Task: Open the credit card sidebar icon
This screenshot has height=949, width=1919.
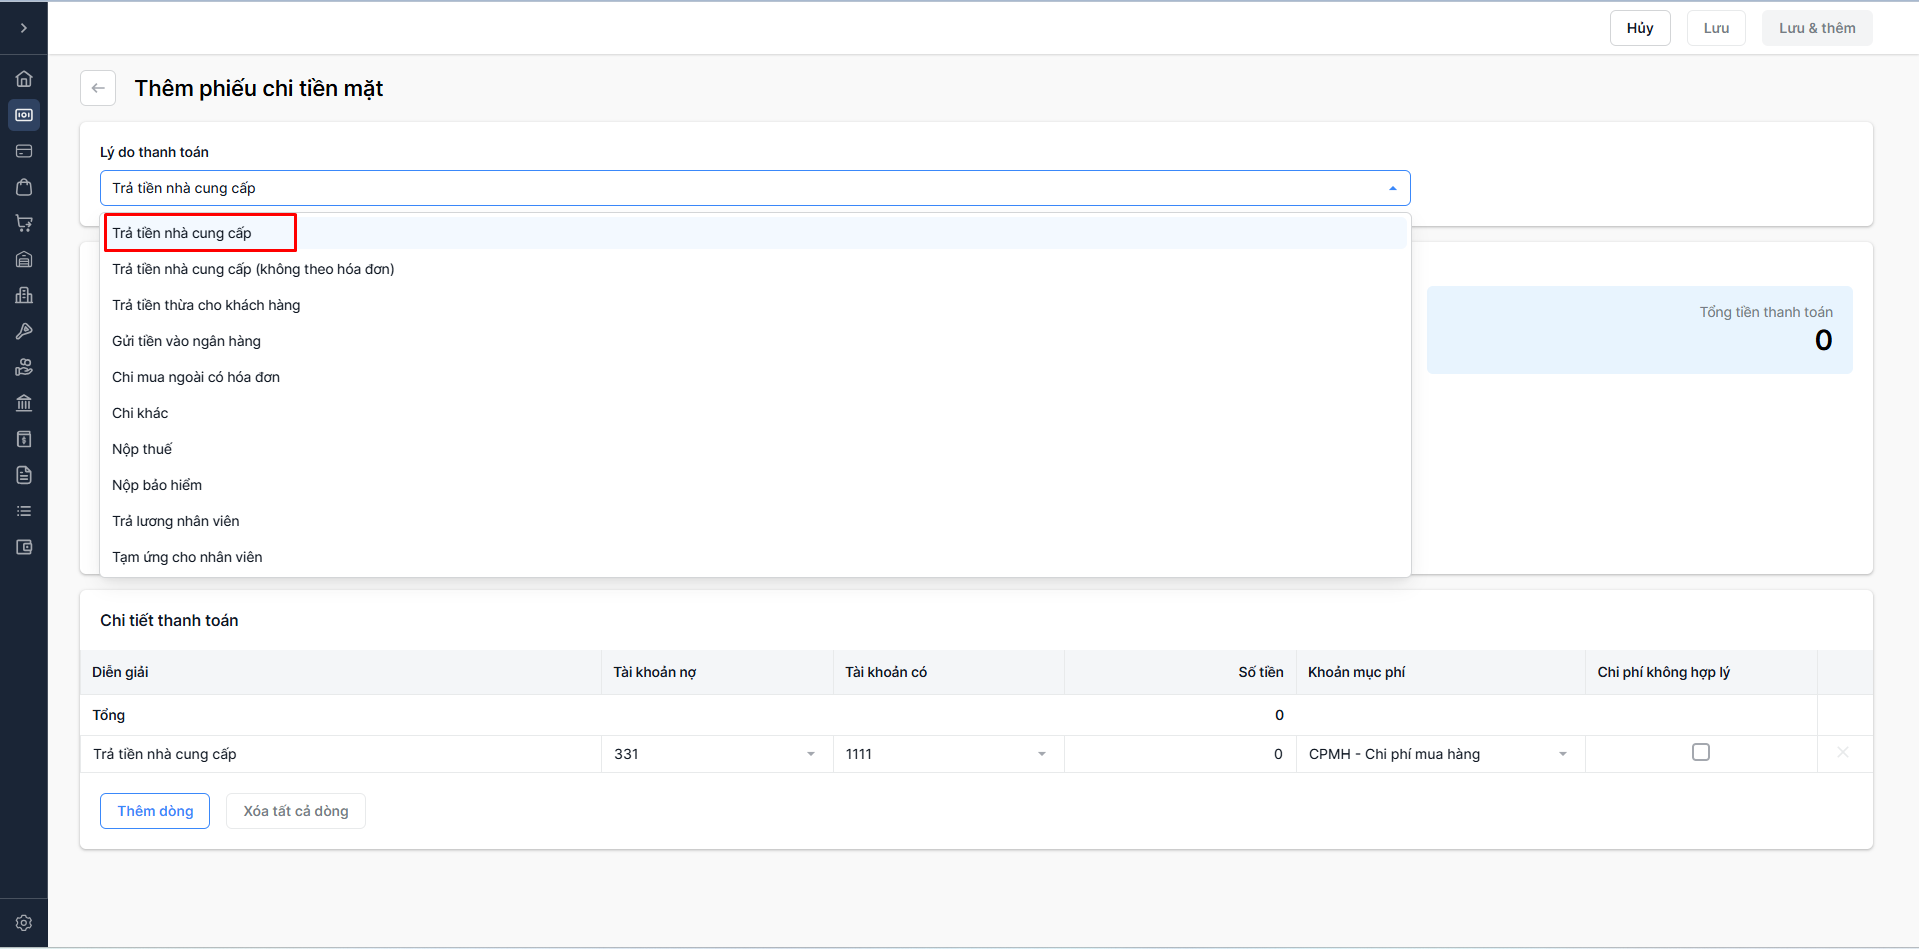Action: point(24,151)
